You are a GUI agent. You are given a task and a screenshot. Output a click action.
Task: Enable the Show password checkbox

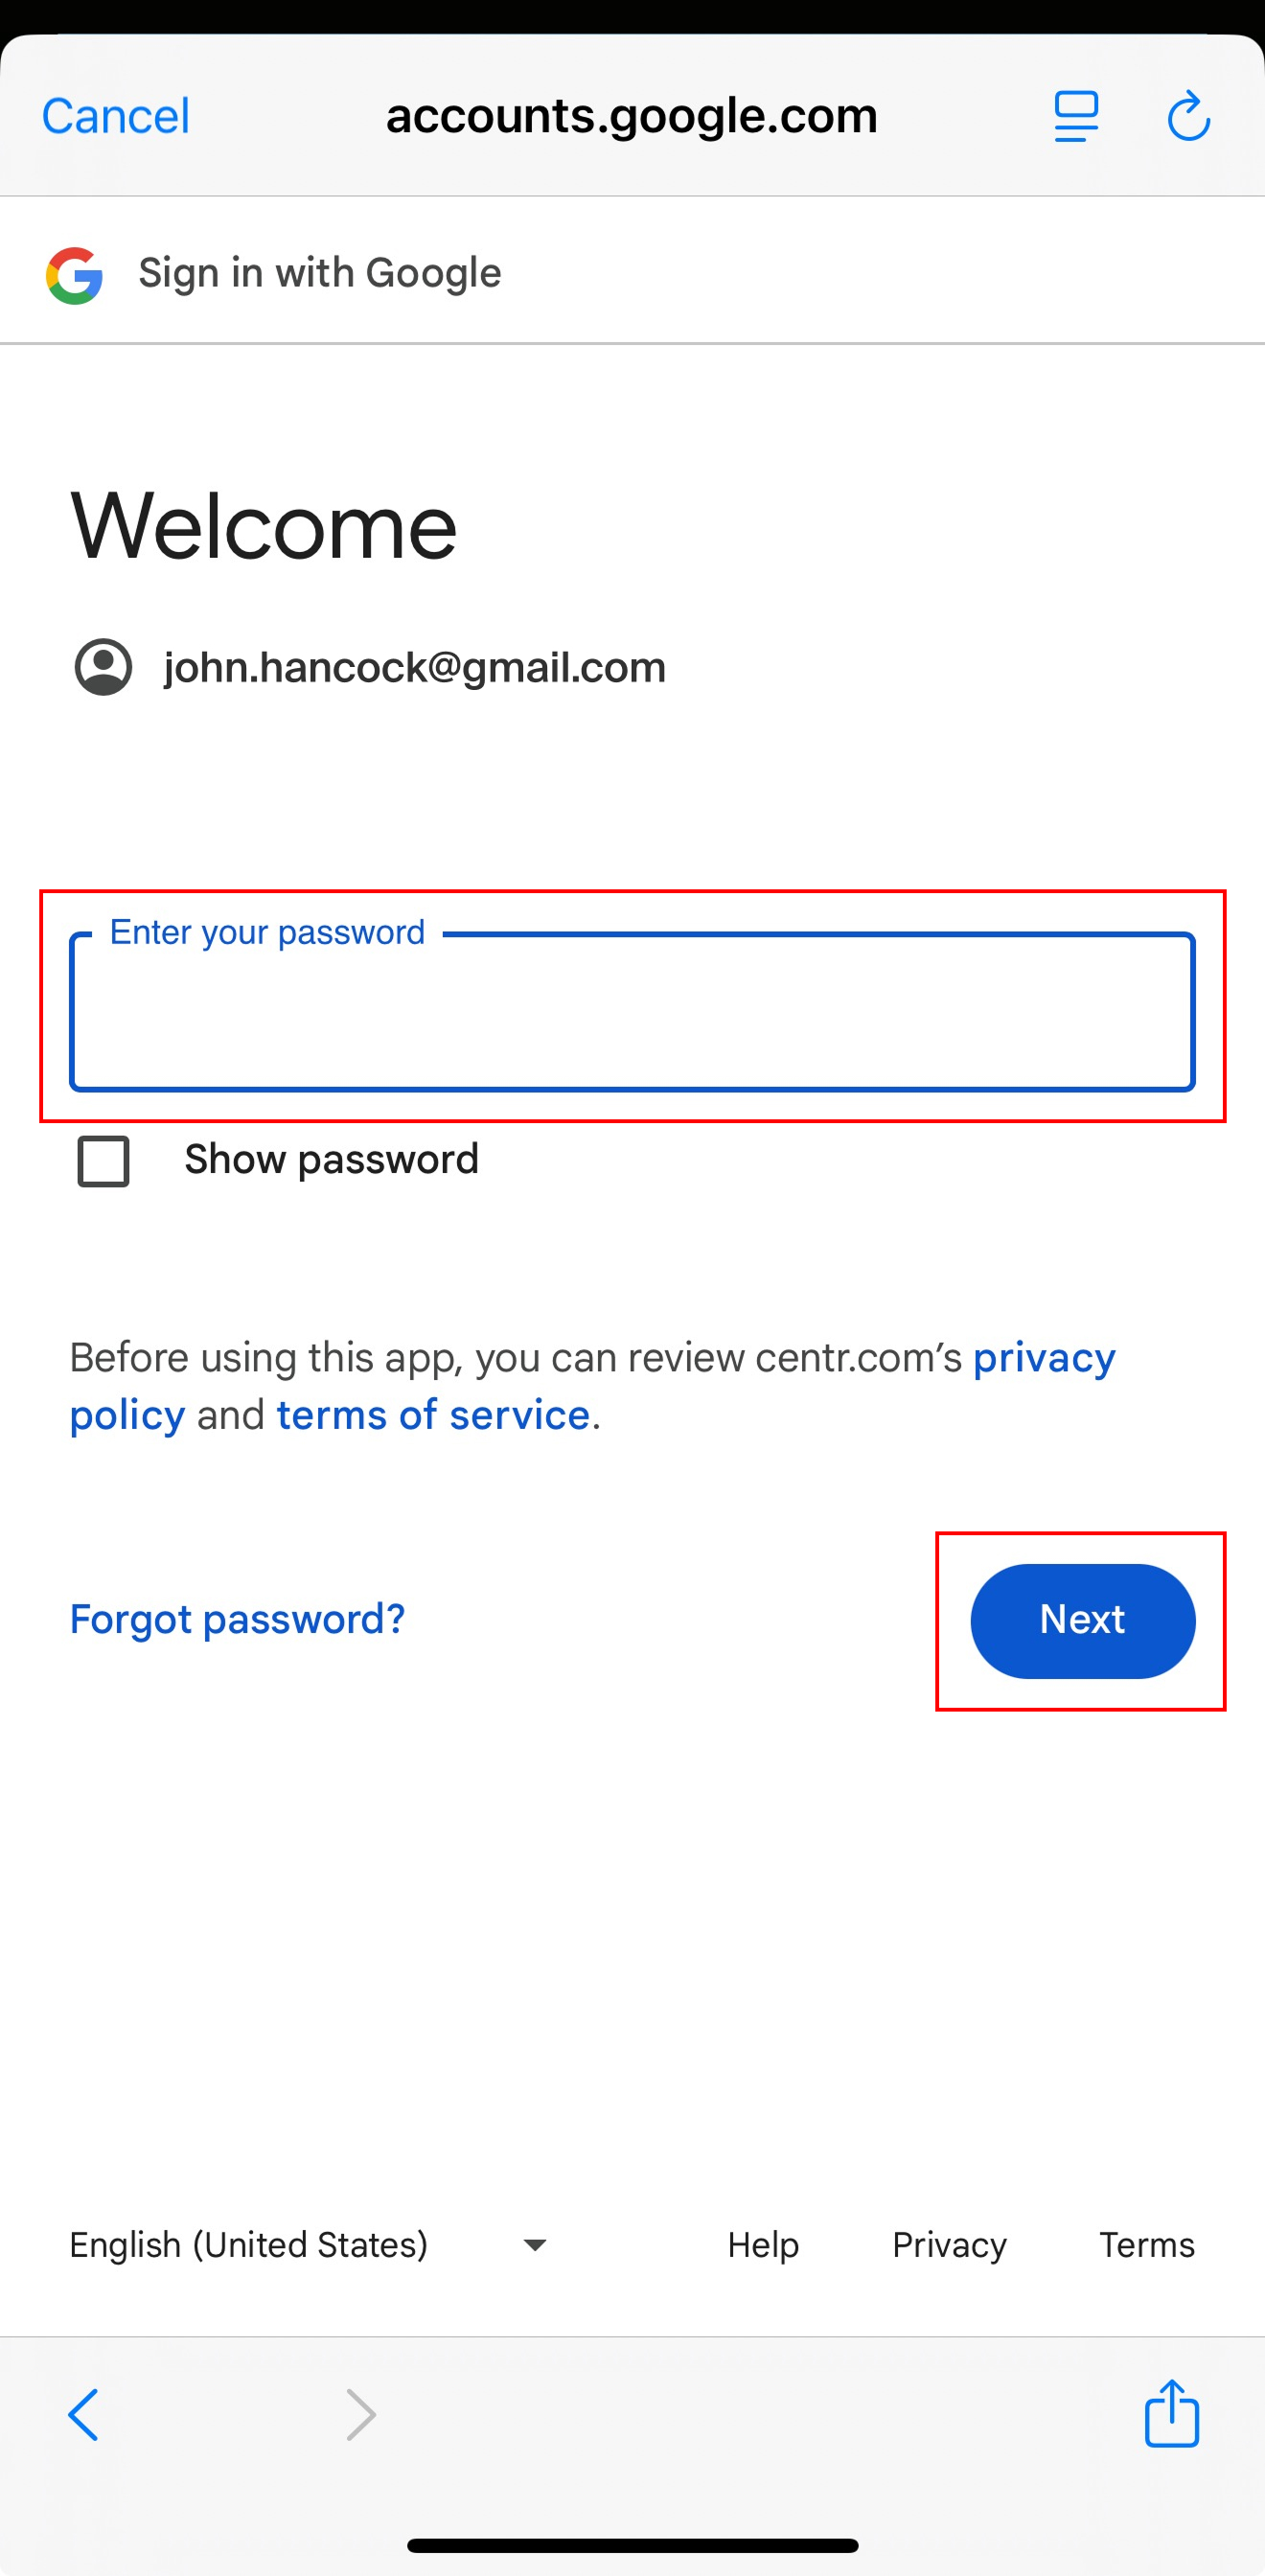tap(104, 1161)
